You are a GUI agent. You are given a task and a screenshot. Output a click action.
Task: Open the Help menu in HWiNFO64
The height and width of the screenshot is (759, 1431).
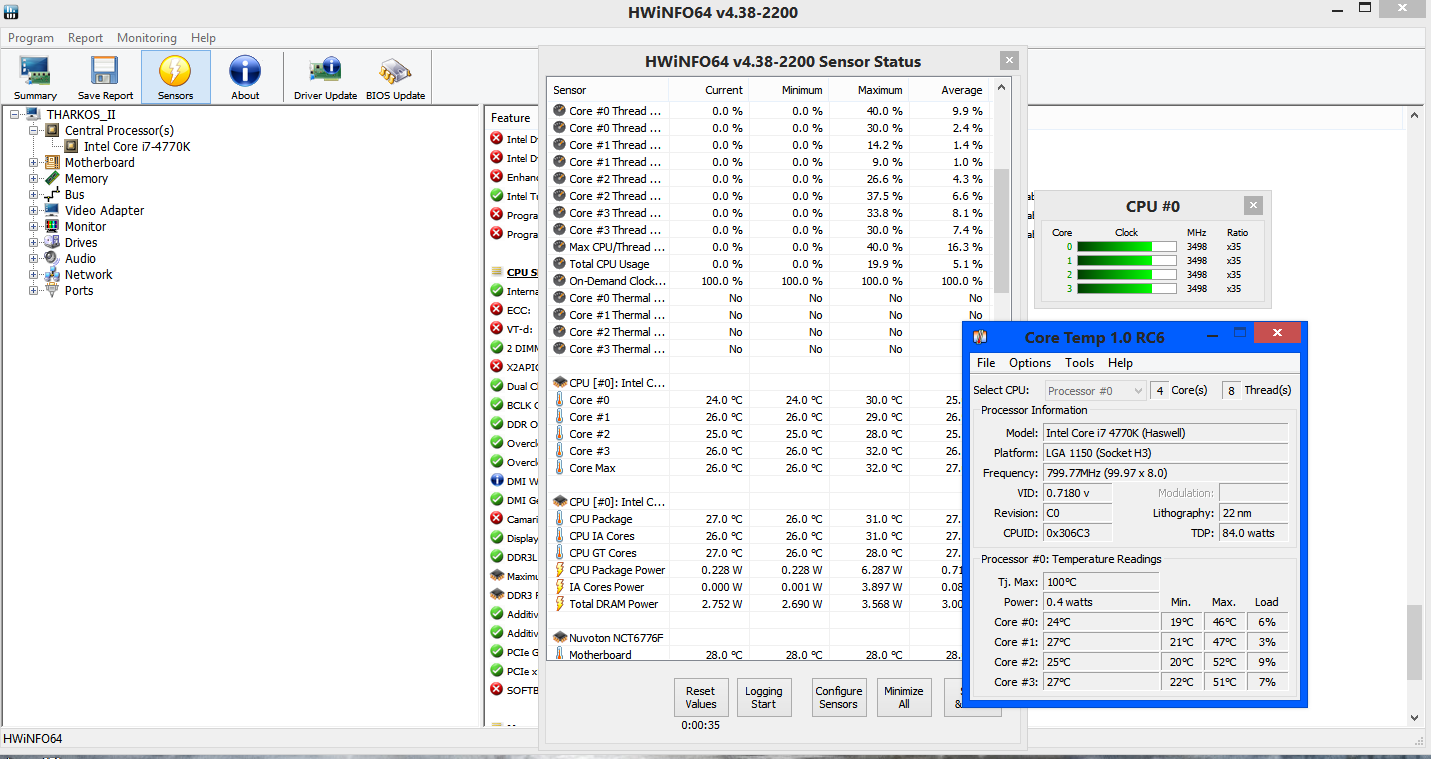coord(203,38)
